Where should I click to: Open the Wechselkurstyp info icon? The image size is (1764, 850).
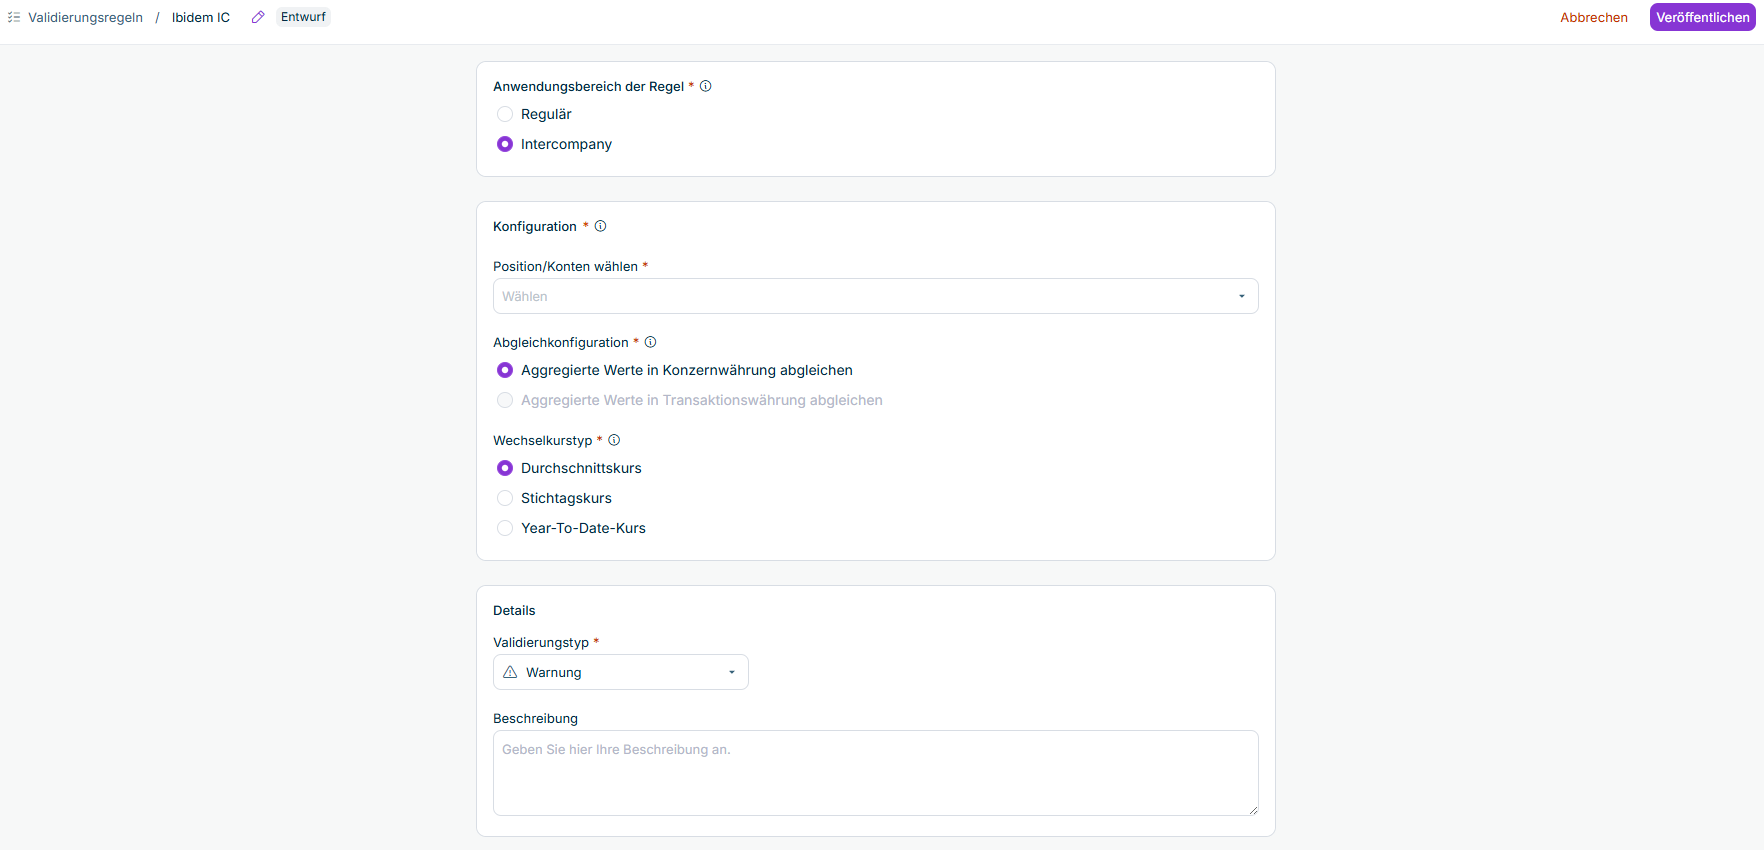pyautogui.click(x=615, y=440)
